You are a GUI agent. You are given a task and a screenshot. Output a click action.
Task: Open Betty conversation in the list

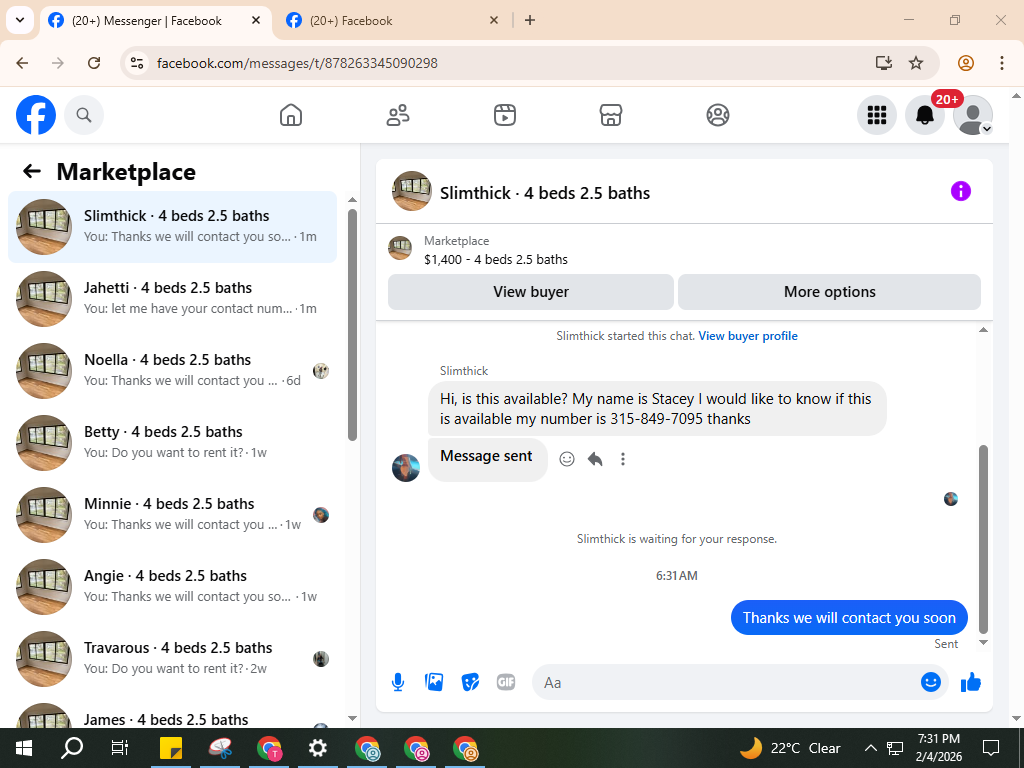point(172,443)
